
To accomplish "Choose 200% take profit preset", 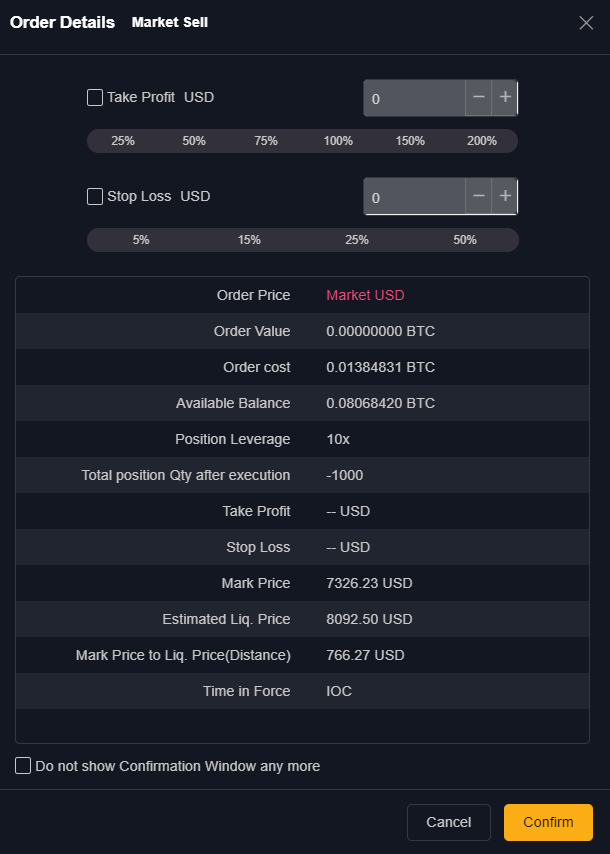I will coord(482,141).
